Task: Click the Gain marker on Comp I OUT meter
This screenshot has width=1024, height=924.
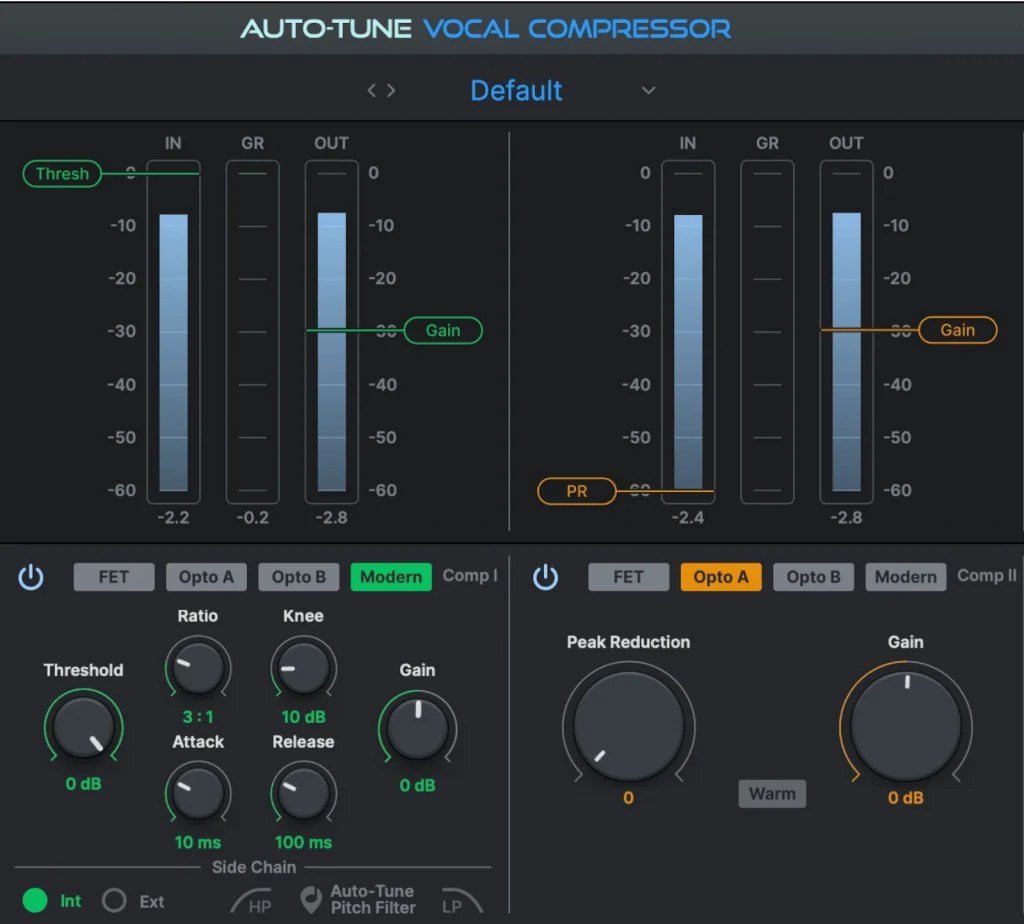Action: click(x=443, y=330)
